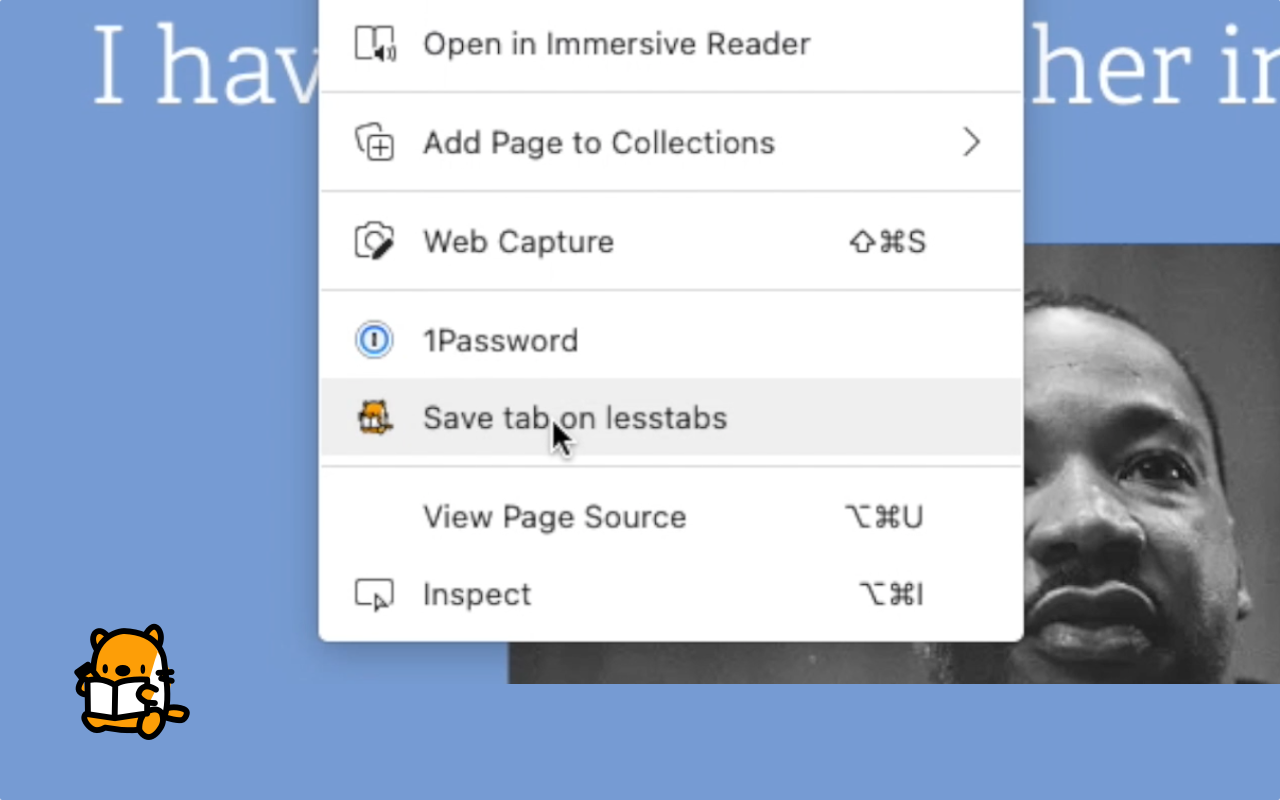Image resolution: width=1280 pixels, height=800 pixels.
Task: Click the ⌥⌘I shortcut hint beside Inspect
Action: coord(891,595)
